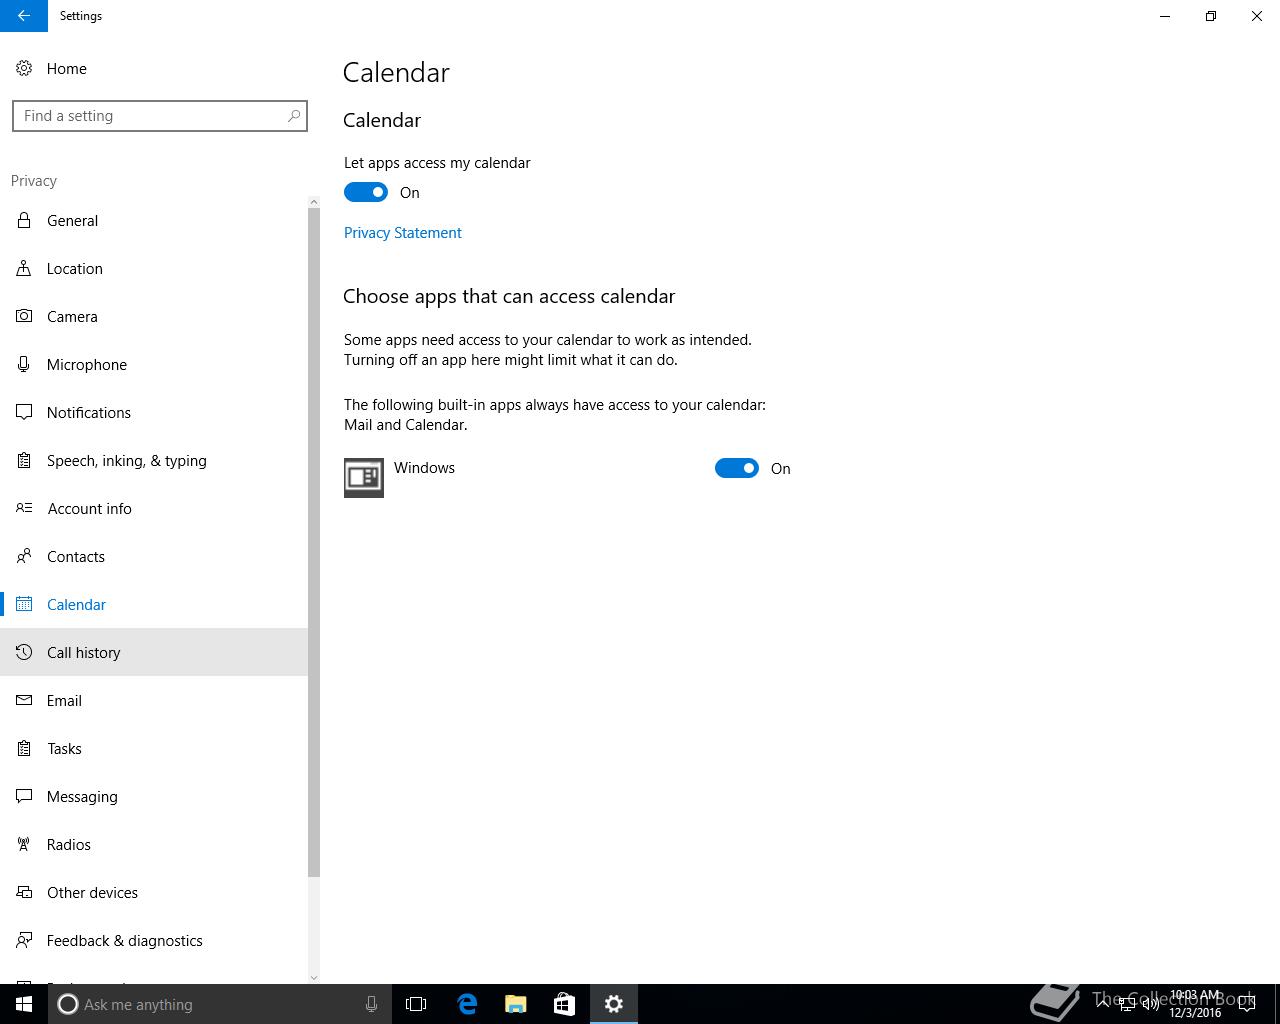Click the Cortana microphone icon

pos(371,1004)
